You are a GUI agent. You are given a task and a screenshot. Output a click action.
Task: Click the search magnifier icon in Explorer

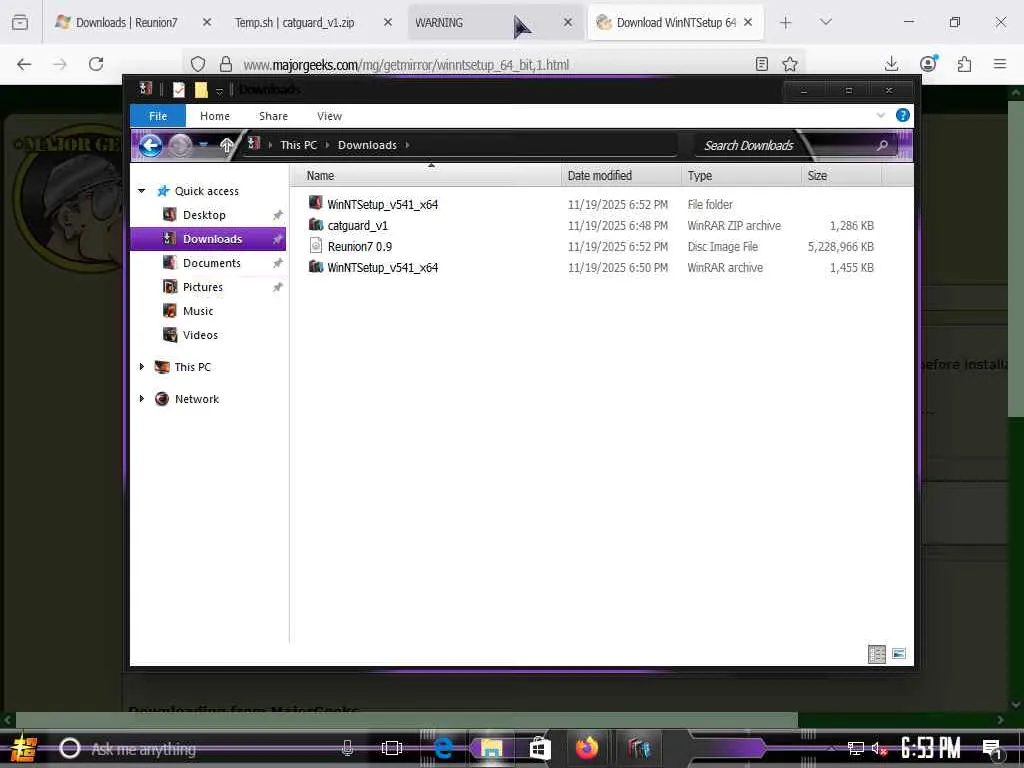click(x=882, y=145)
